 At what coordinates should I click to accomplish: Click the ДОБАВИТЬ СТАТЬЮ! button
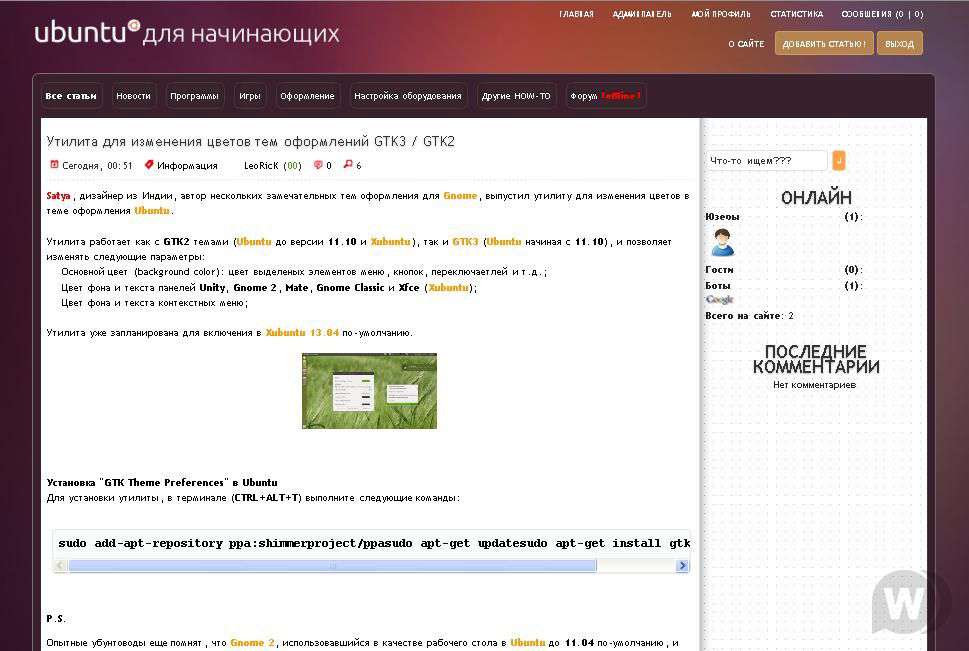(824, 43)
